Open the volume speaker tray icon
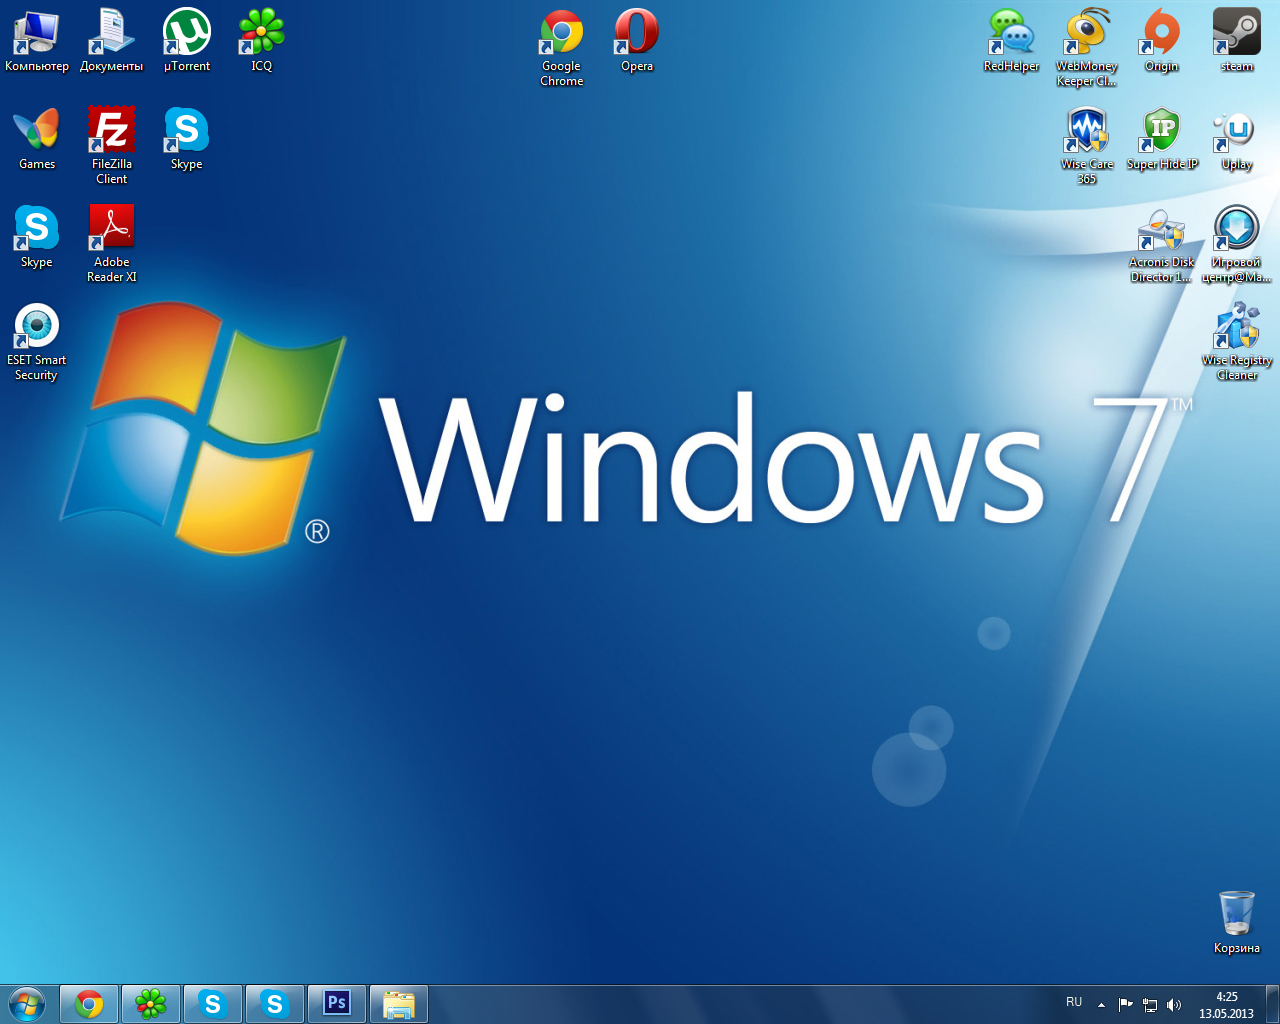The width and height of the screenshot is (1280, 1024). [x=1174, y=1005]
